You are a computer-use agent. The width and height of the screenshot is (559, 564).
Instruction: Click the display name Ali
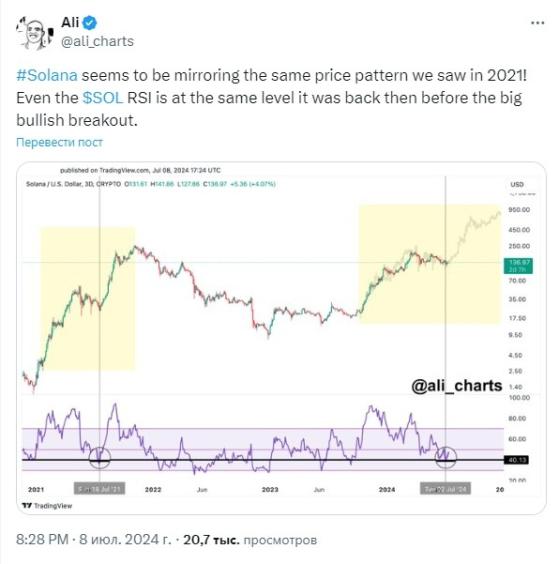70,22
